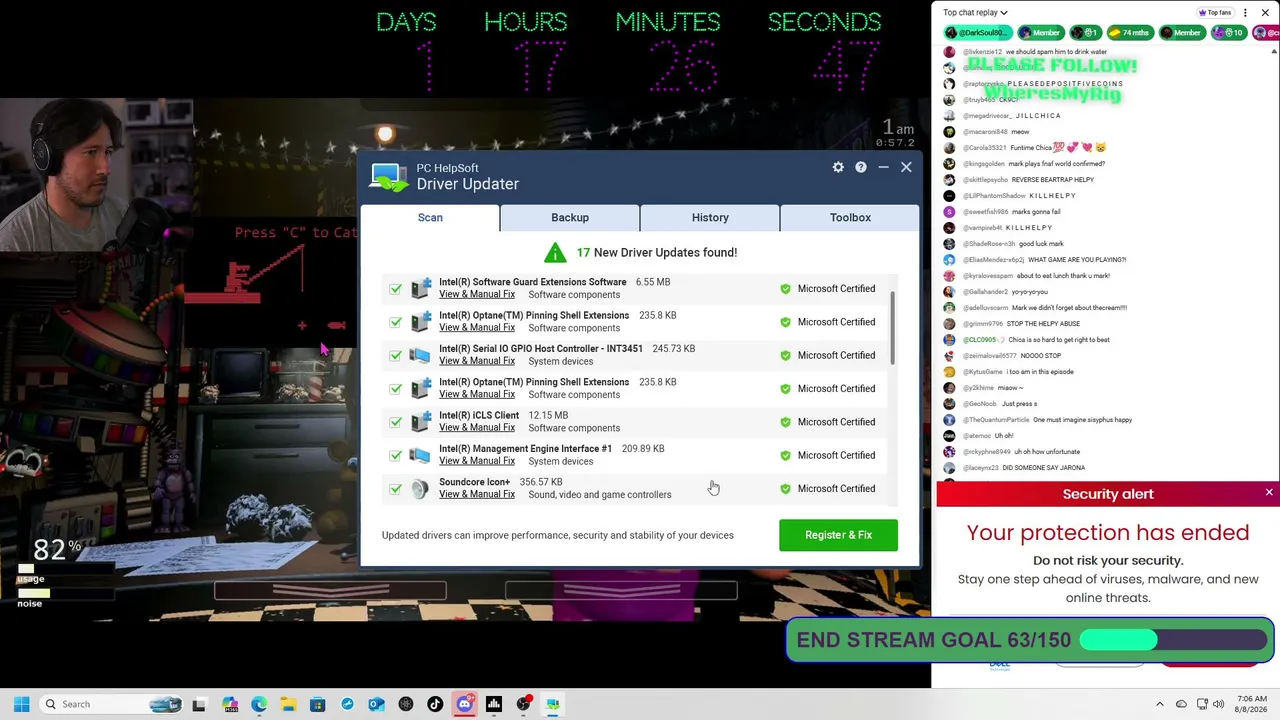The width and height of the screenshot is (1280, 720).
Task: Uncheck the Serial IO GPIO Host Controller driver
Action: (x=396, y=355)
